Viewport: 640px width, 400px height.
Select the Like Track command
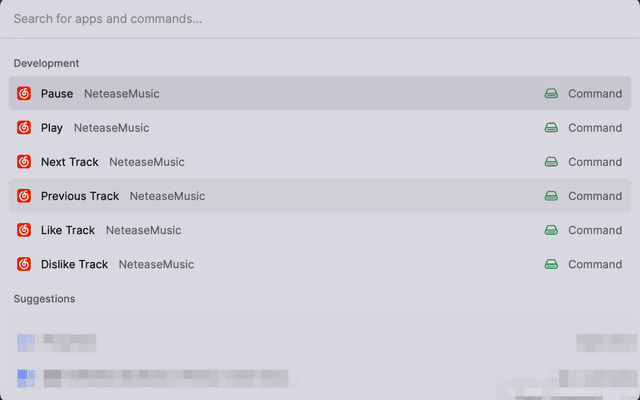pyautogui.click(x=68, y=230)
